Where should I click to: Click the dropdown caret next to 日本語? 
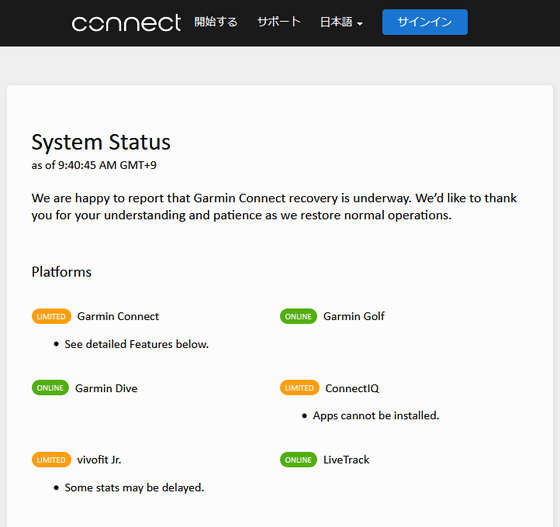tap(360, 24)
